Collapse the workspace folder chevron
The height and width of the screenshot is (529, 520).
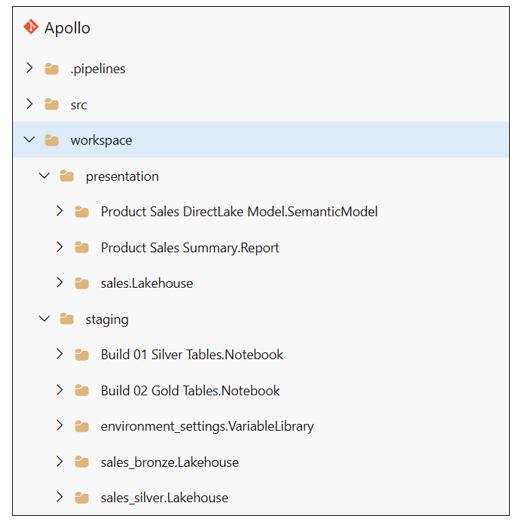click(x=29, y=139)
